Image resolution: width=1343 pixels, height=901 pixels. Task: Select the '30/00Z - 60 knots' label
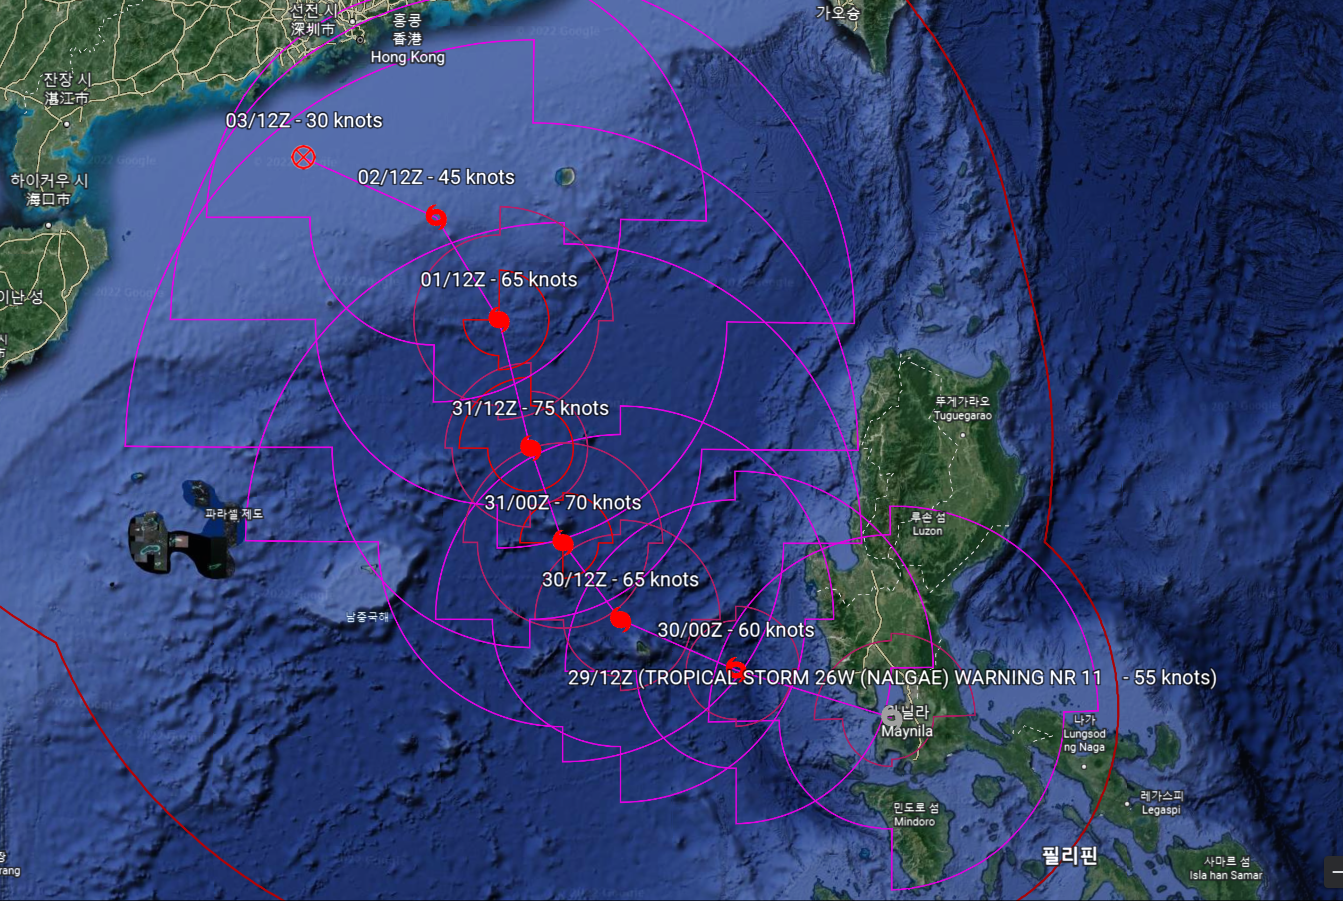736,630
